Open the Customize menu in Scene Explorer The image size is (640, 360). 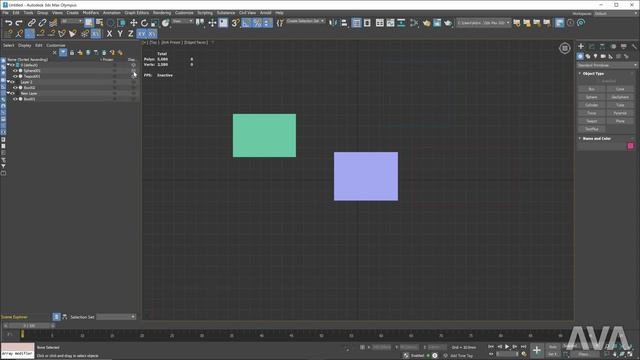point(56,46)
